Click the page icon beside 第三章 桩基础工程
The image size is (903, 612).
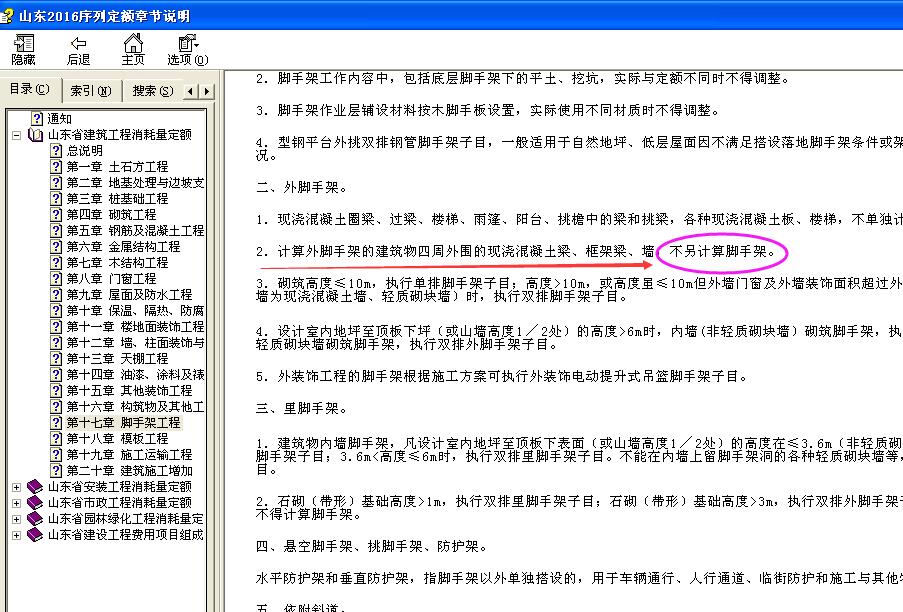point(56,199)
